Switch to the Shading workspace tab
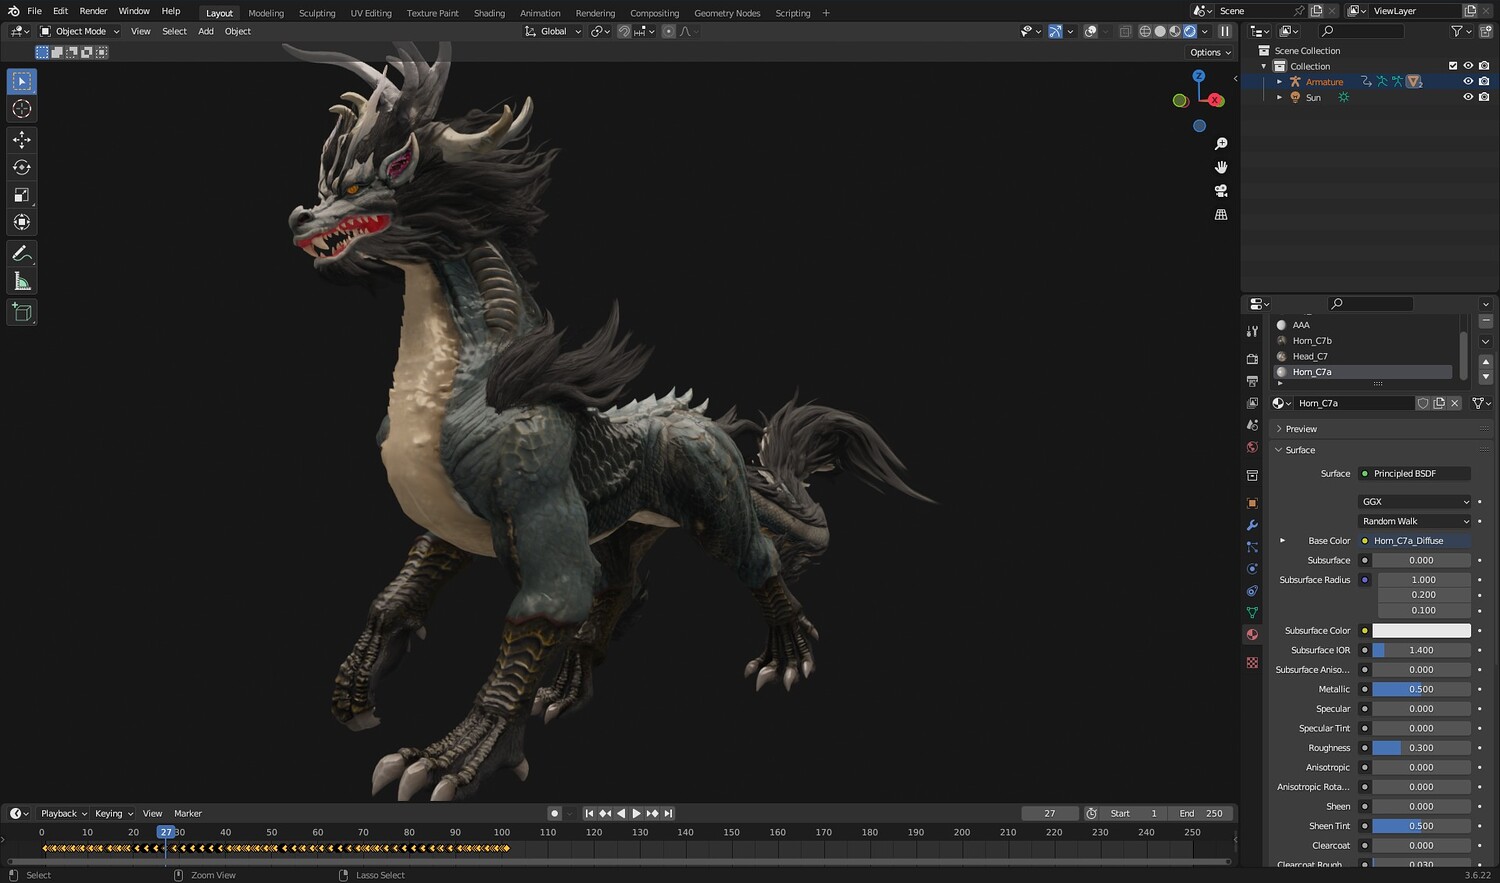 pyautogui.click(x=489, y=13)
